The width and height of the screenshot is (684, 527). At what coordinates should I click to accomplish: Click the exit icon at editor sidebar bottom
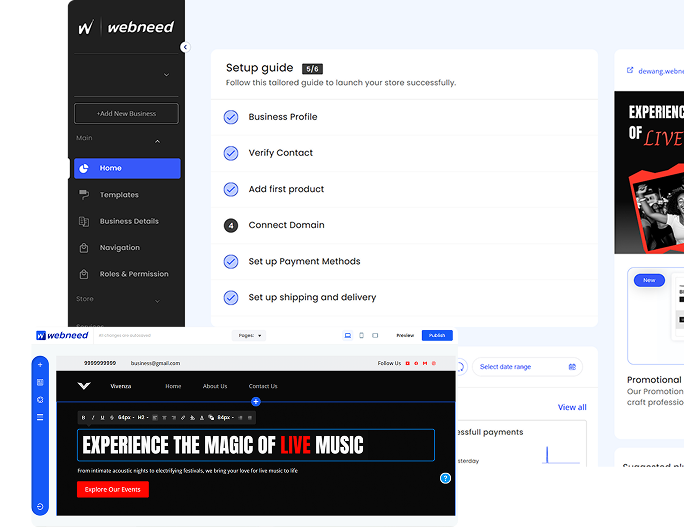(x=40, y=506)
